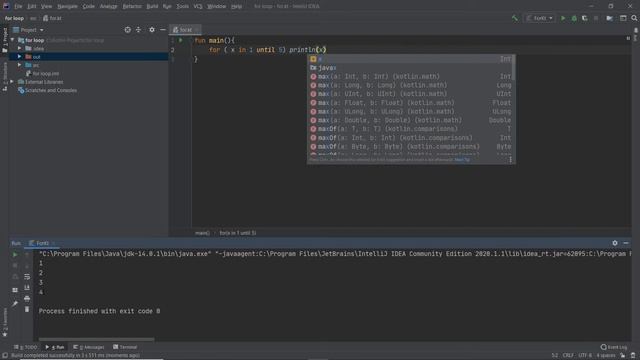Expand the External Libraries node arrow
Screen dimensions: 640x360
click(12, 82)
